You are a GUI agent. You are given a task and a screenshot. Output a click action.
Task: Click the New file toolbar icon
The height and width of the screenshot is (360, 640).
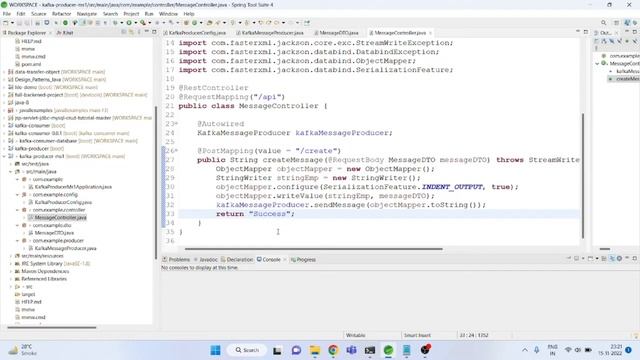(x=6, y=23)
